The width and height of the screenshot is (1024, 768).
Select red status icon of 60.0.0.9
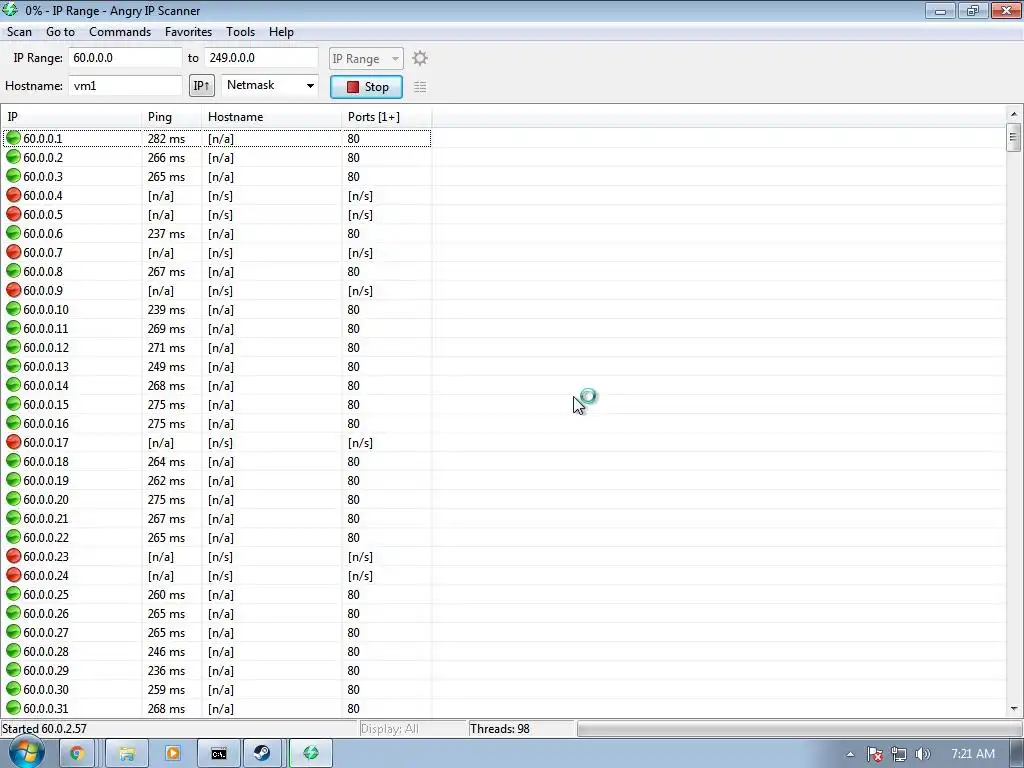pyautogui.click(x=14, y=290)
